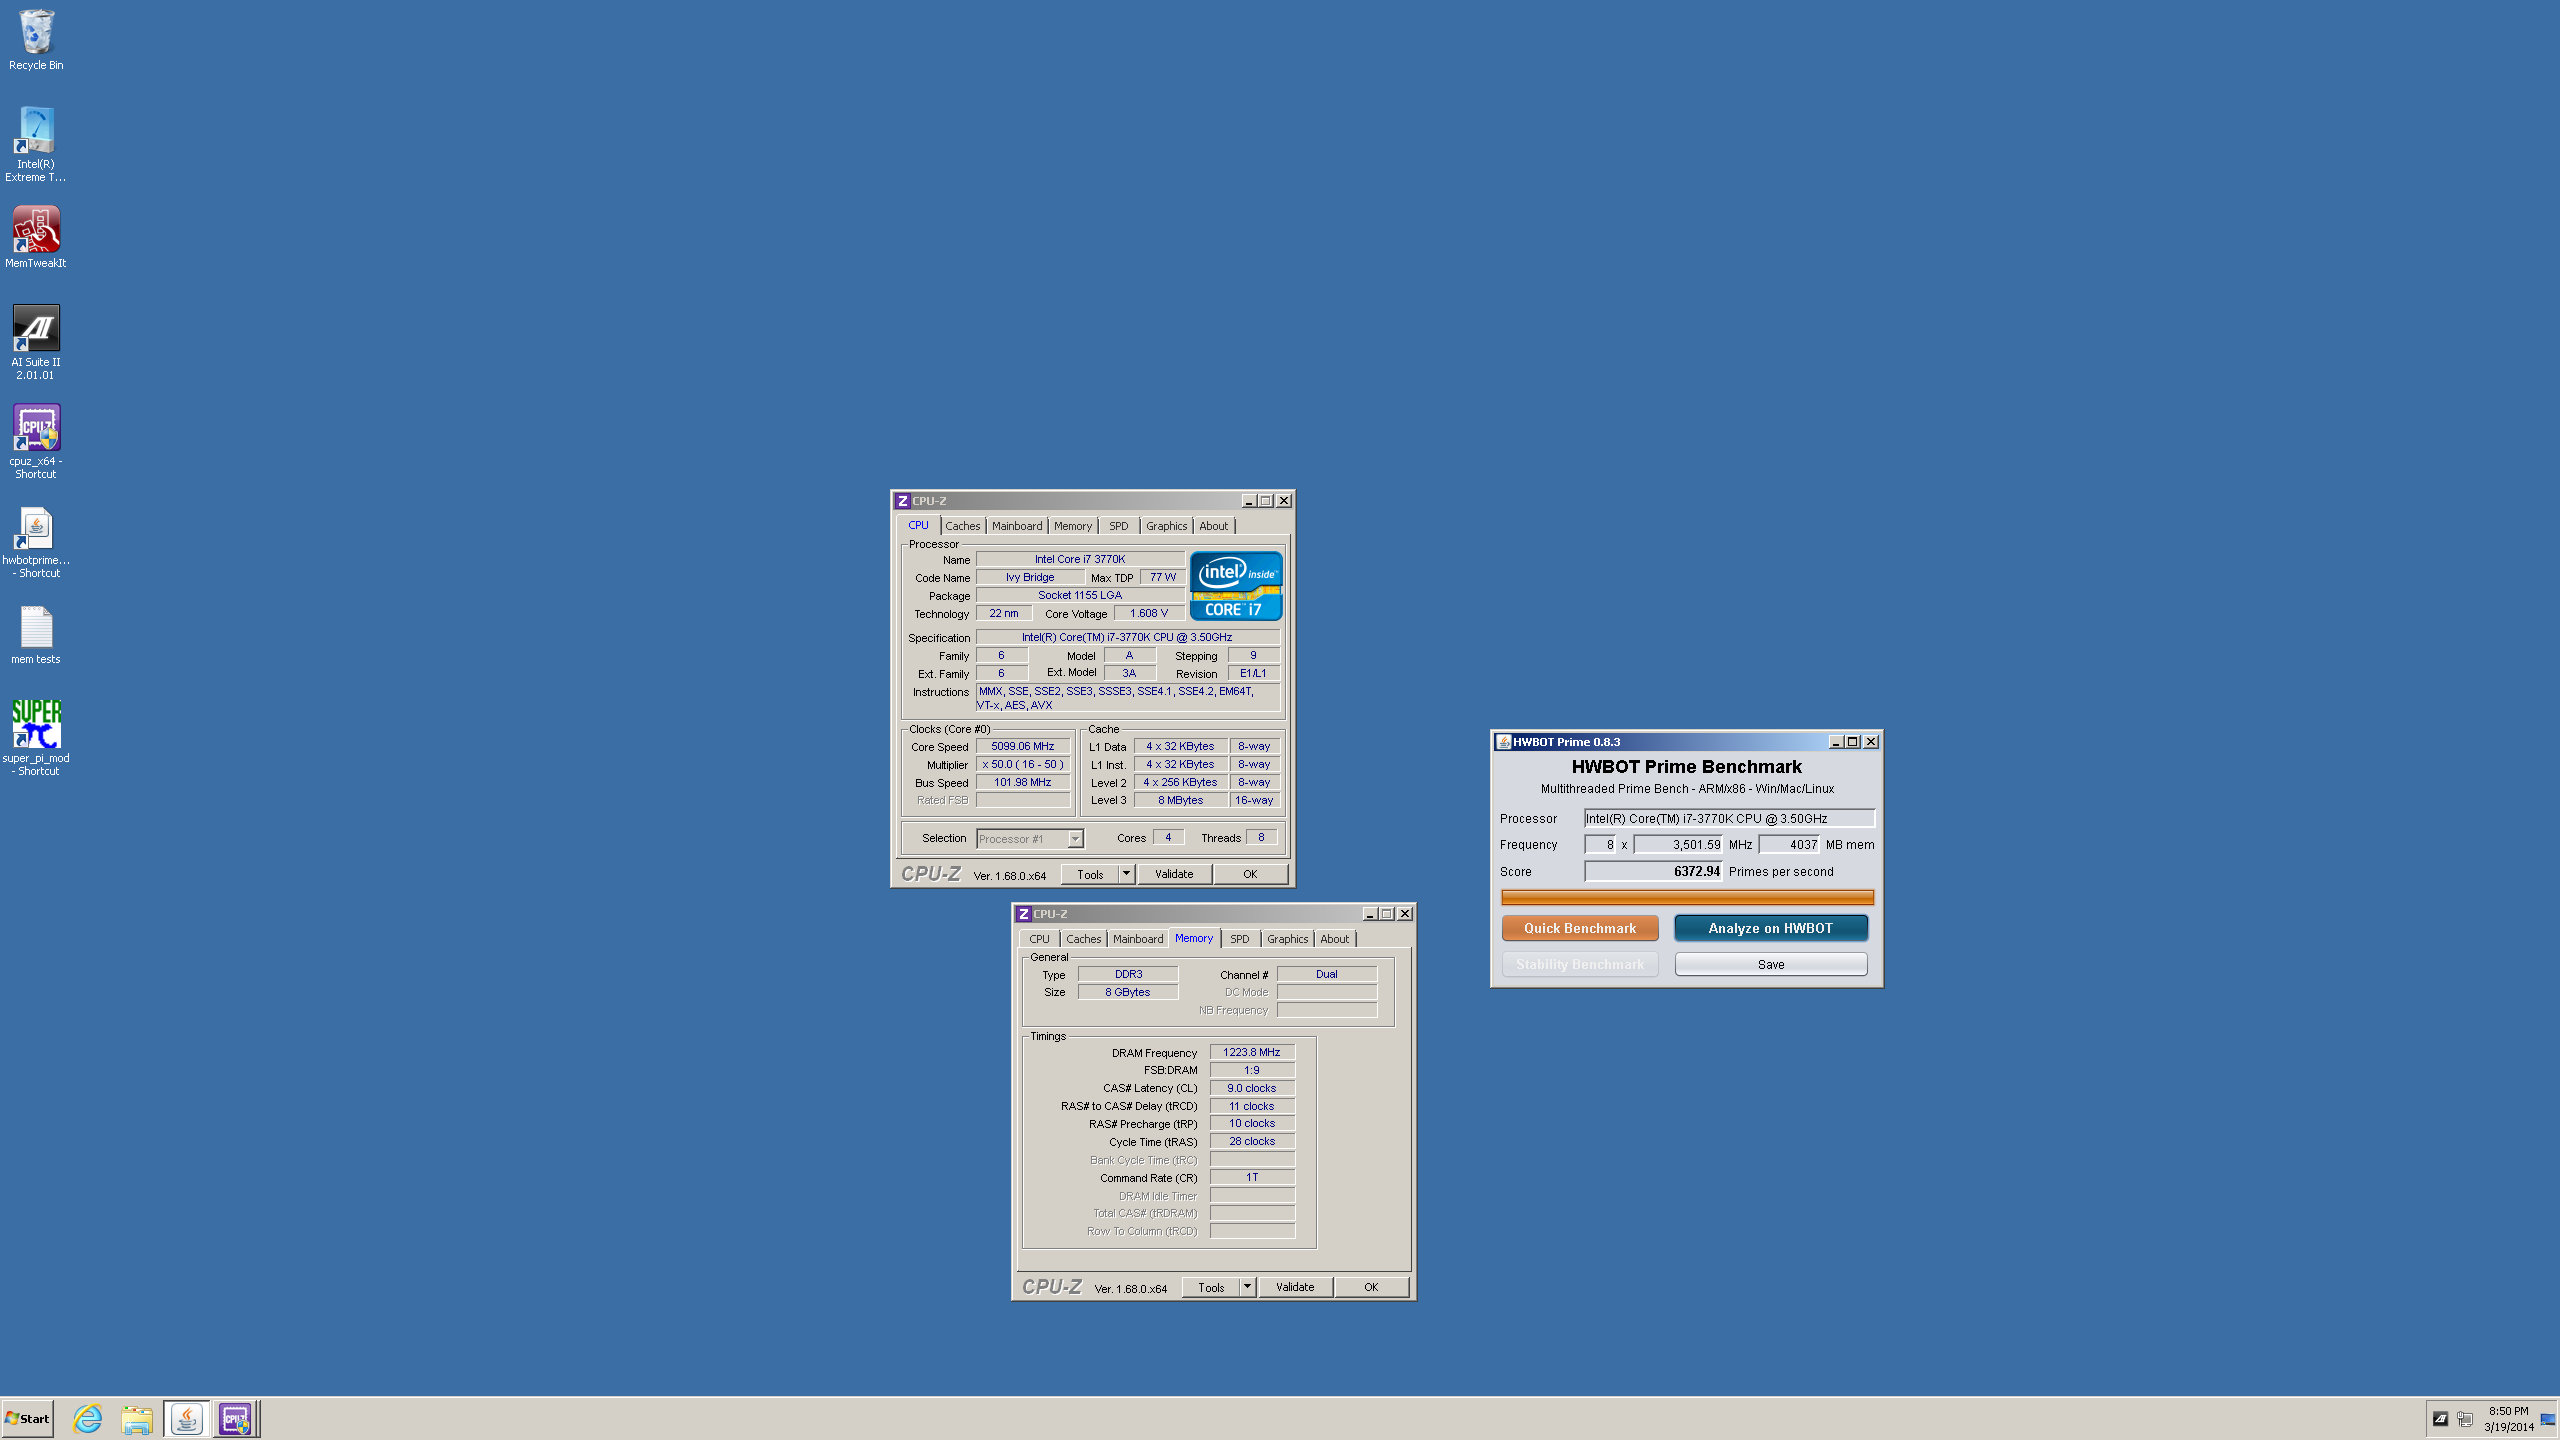
Task: Click the Stability Benchmark button
Action: point(1580,964)
